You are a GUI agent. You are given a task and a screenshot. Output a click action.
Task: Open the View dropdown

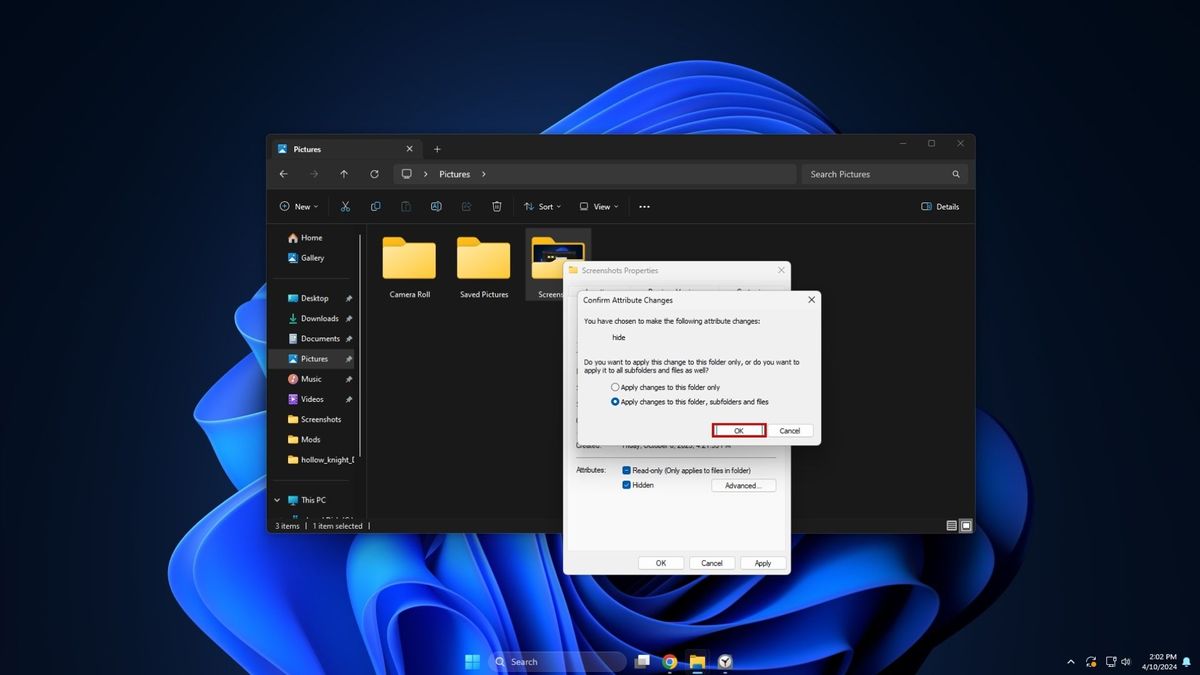pos(598,206)
